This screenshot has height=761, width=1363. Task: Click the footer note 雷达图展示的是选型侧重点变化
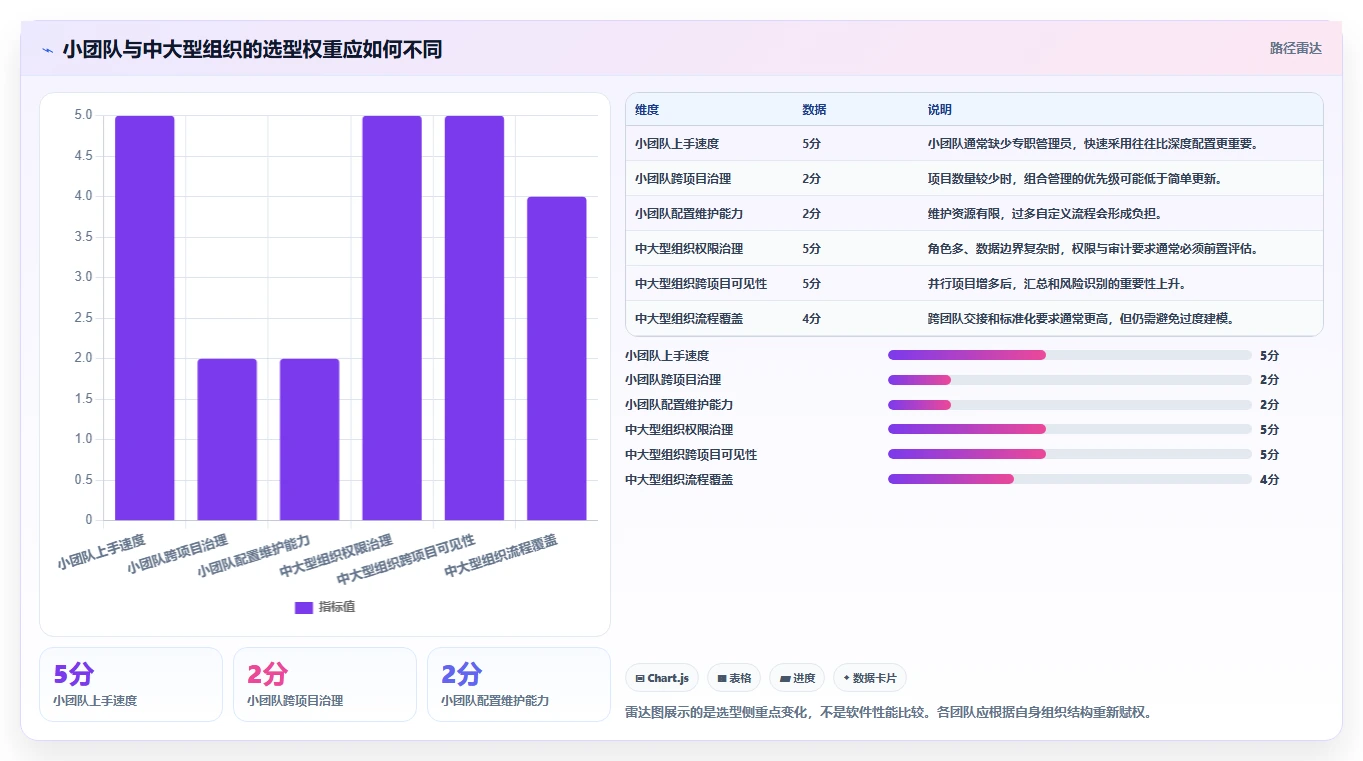point(889,713)
